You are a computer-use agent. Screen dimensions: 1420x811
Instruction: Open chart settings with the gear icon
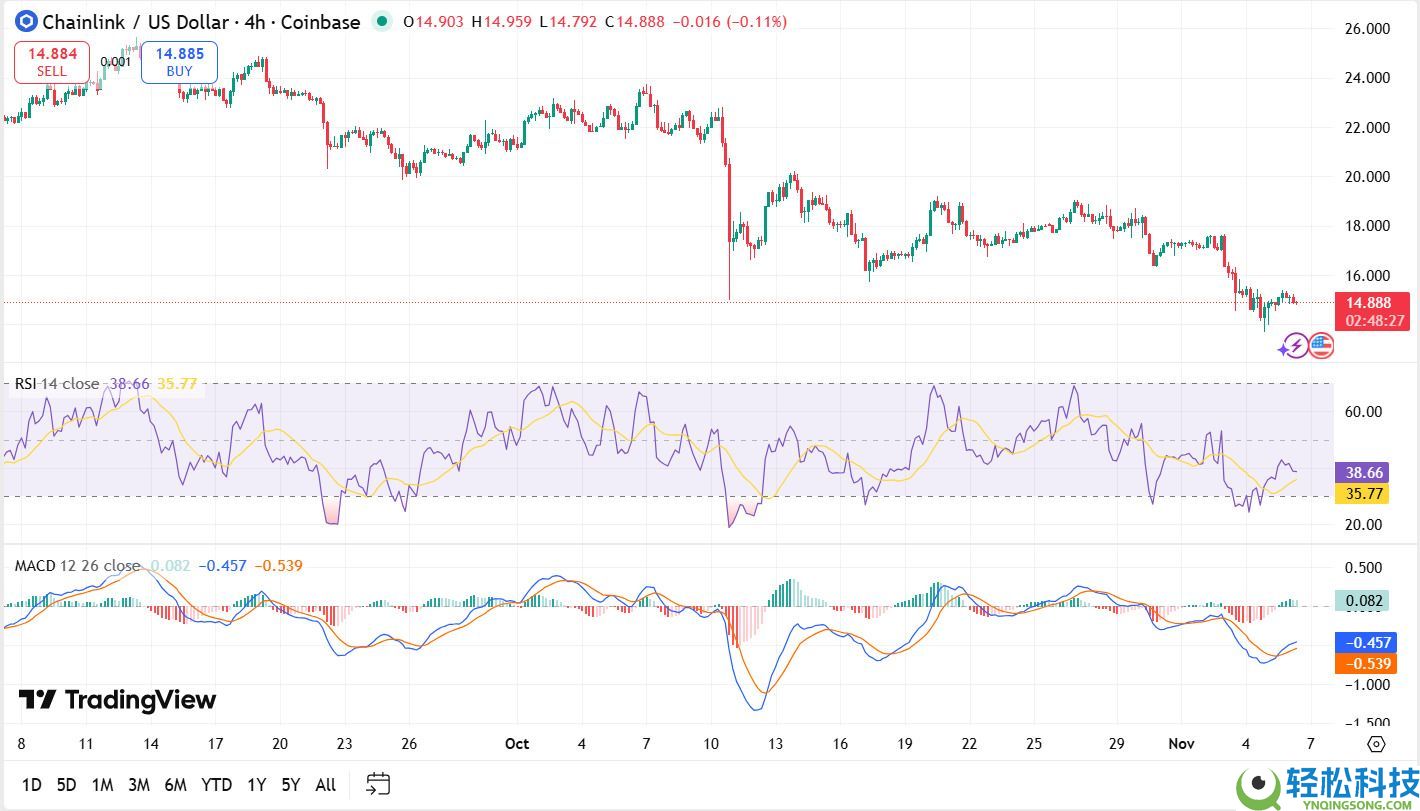[x=1376, y=744]
